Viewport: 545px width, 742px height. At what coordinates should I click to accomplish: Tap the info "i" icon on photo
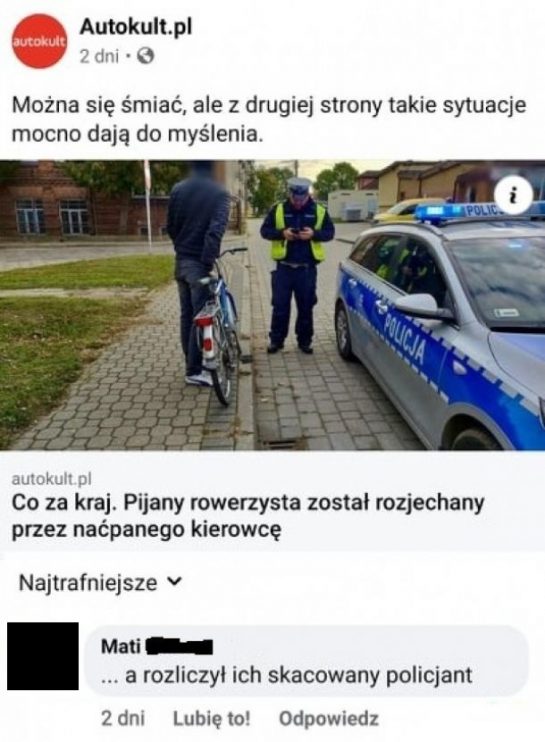513,195
